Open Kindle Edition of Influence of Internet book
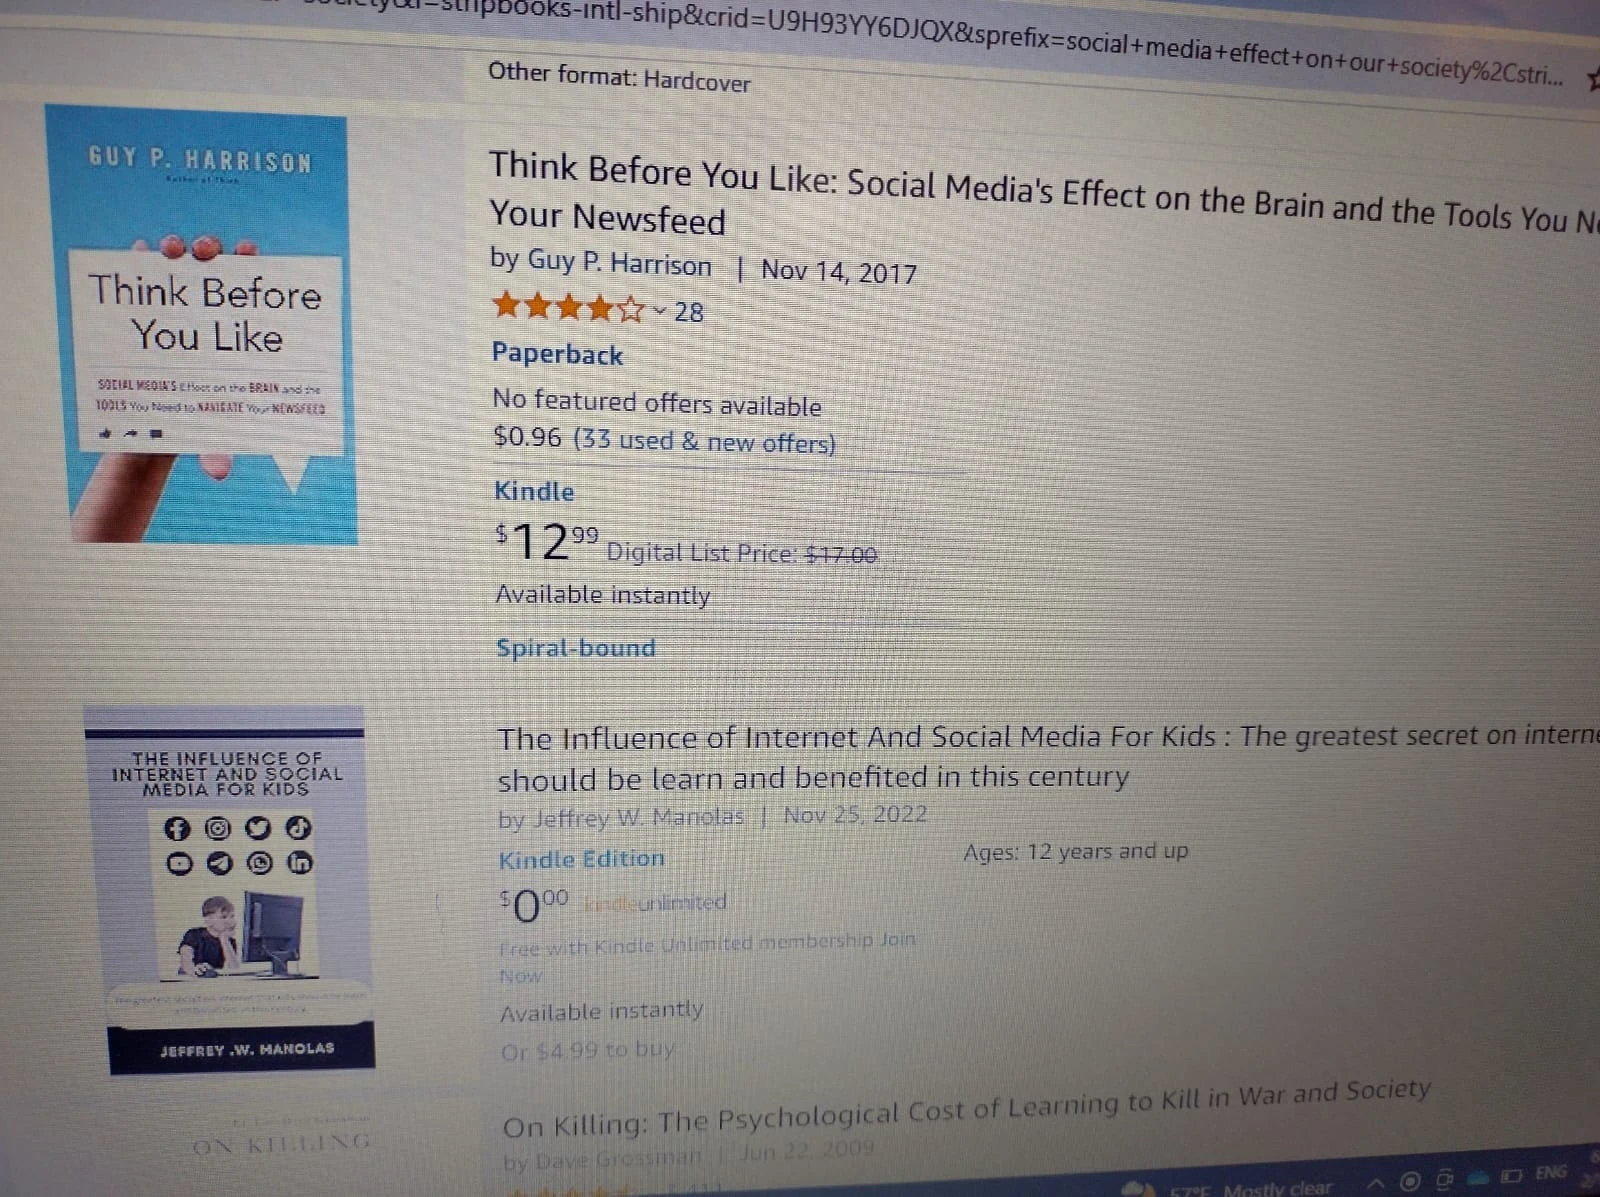Image resolution: width=1600 pixels, height=1197 pixels. tap(581, 859)
